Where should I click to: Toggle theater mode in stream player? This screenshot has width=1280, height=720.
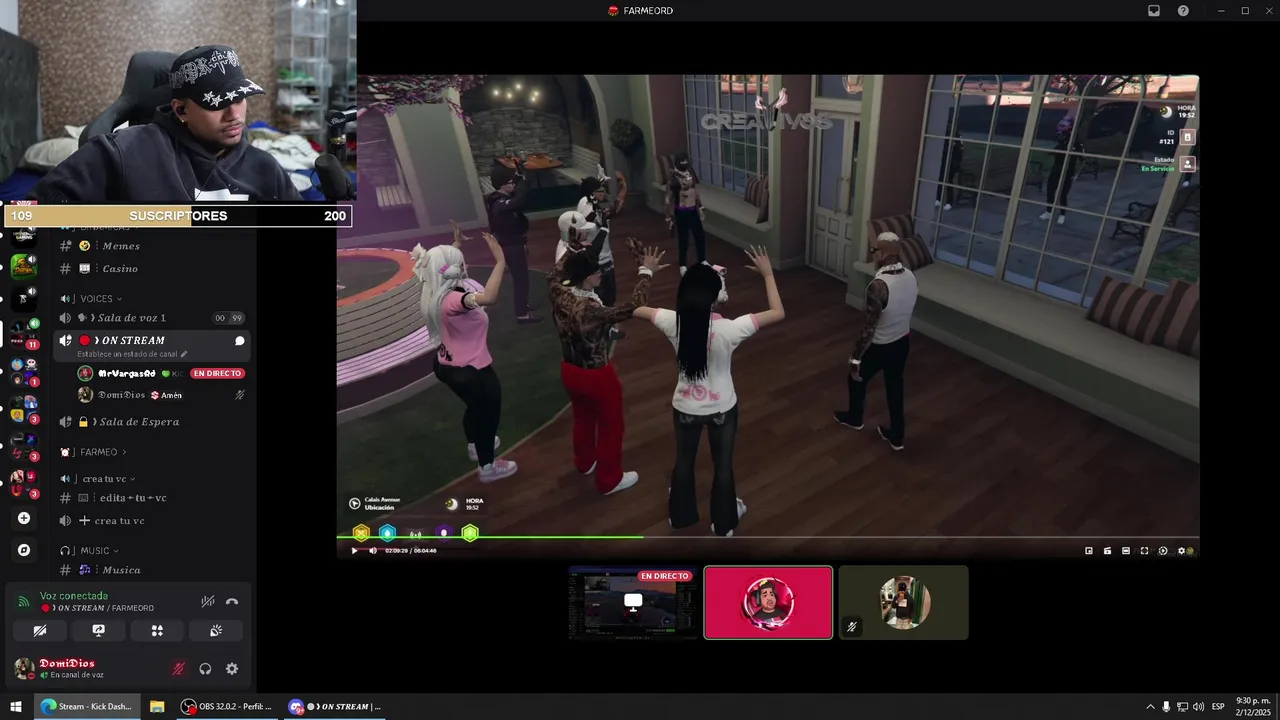coord(1126,551)
